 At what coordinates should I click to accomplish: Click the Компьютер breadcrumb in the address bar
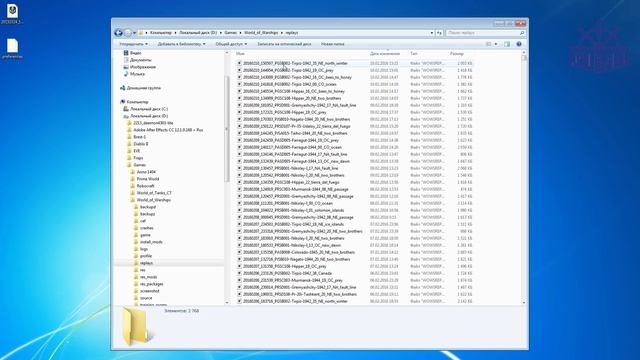click(161, 33)
